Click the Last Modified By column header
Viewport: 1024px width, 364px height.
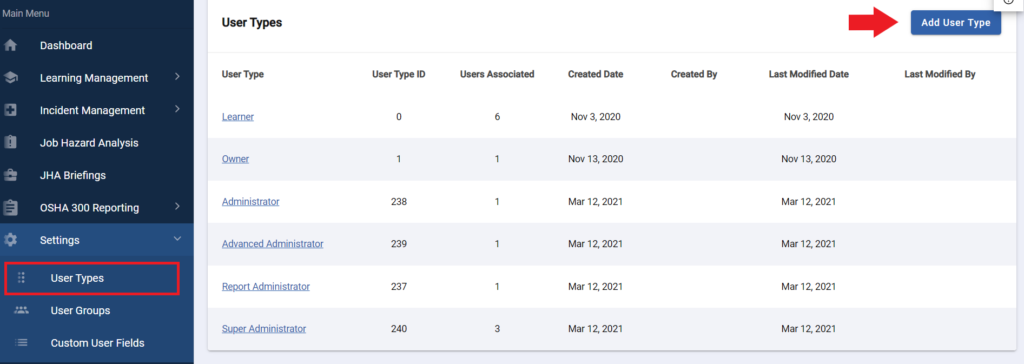[940, 74]
